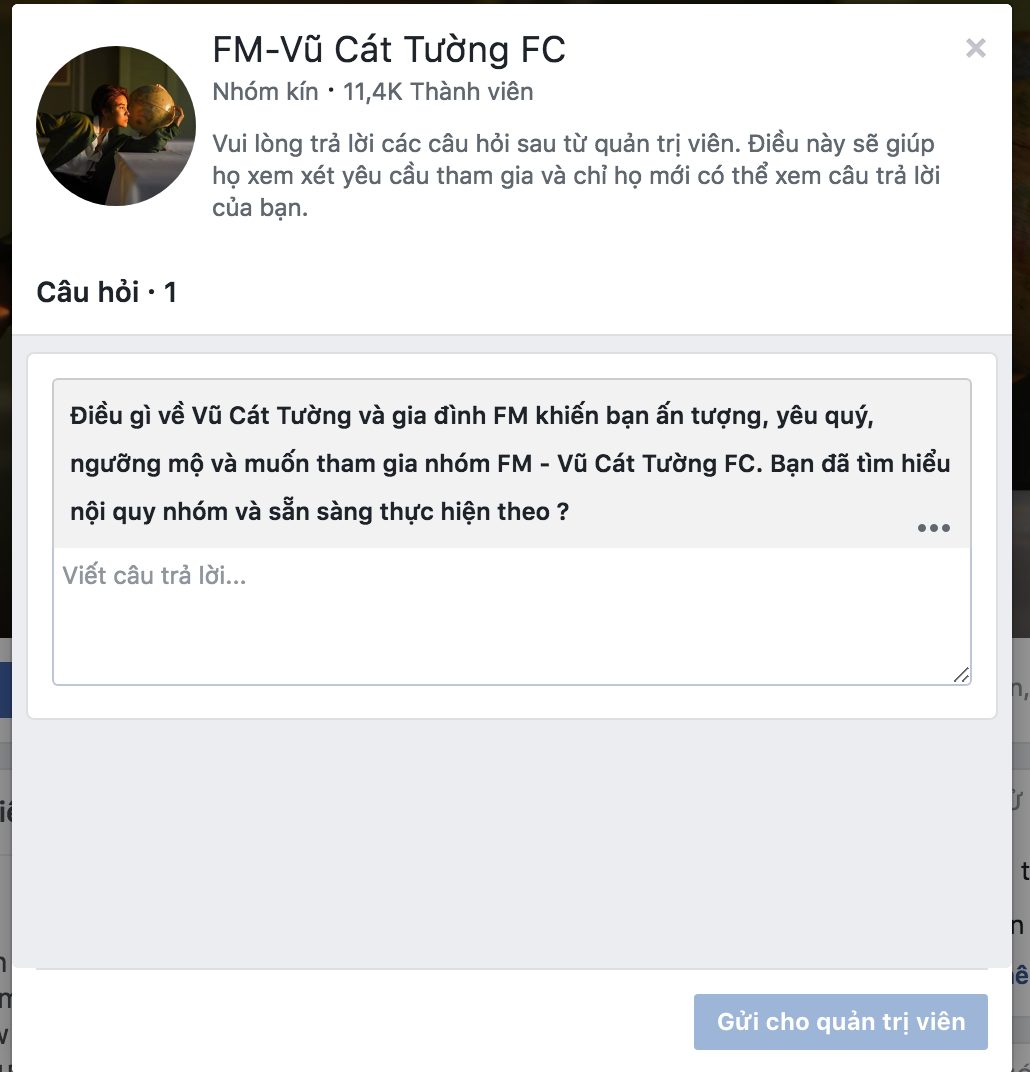Click the blue bar at dialog's left edge

point(5,689)
